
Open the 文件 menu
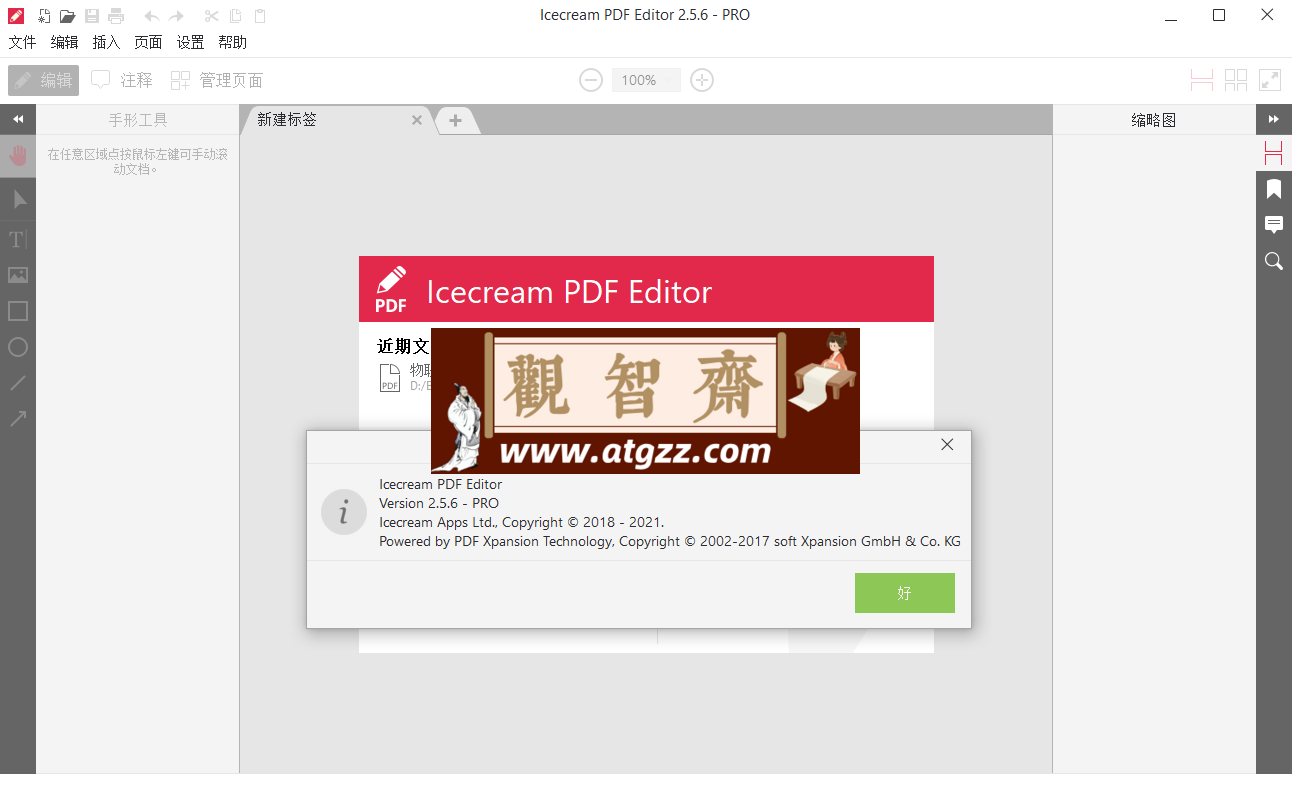[22, 42]
